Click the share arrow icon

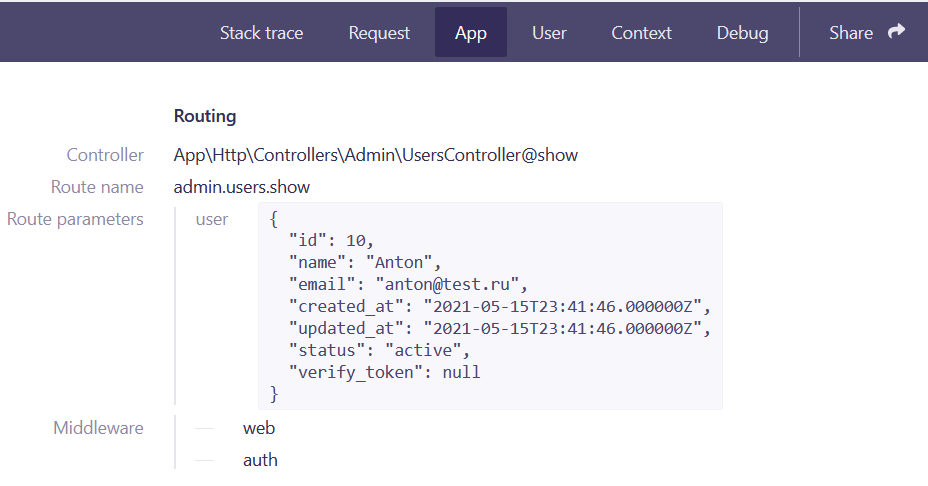(896, 31)
